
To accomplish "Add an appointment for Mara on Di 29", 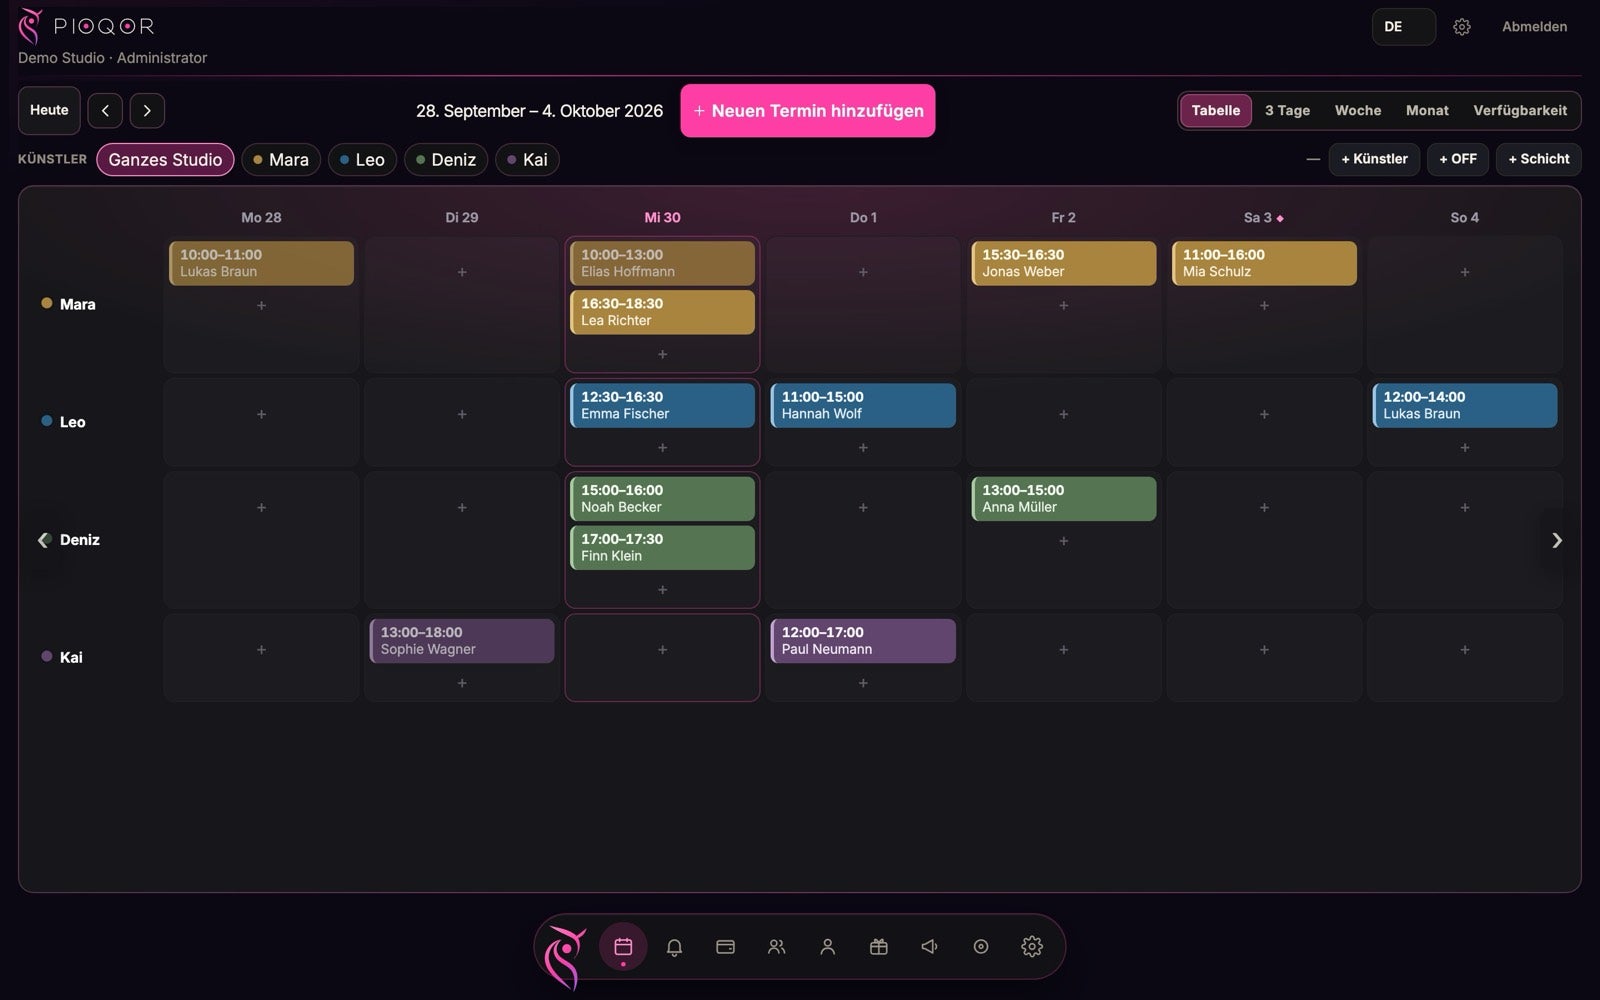I will point(462,272).
